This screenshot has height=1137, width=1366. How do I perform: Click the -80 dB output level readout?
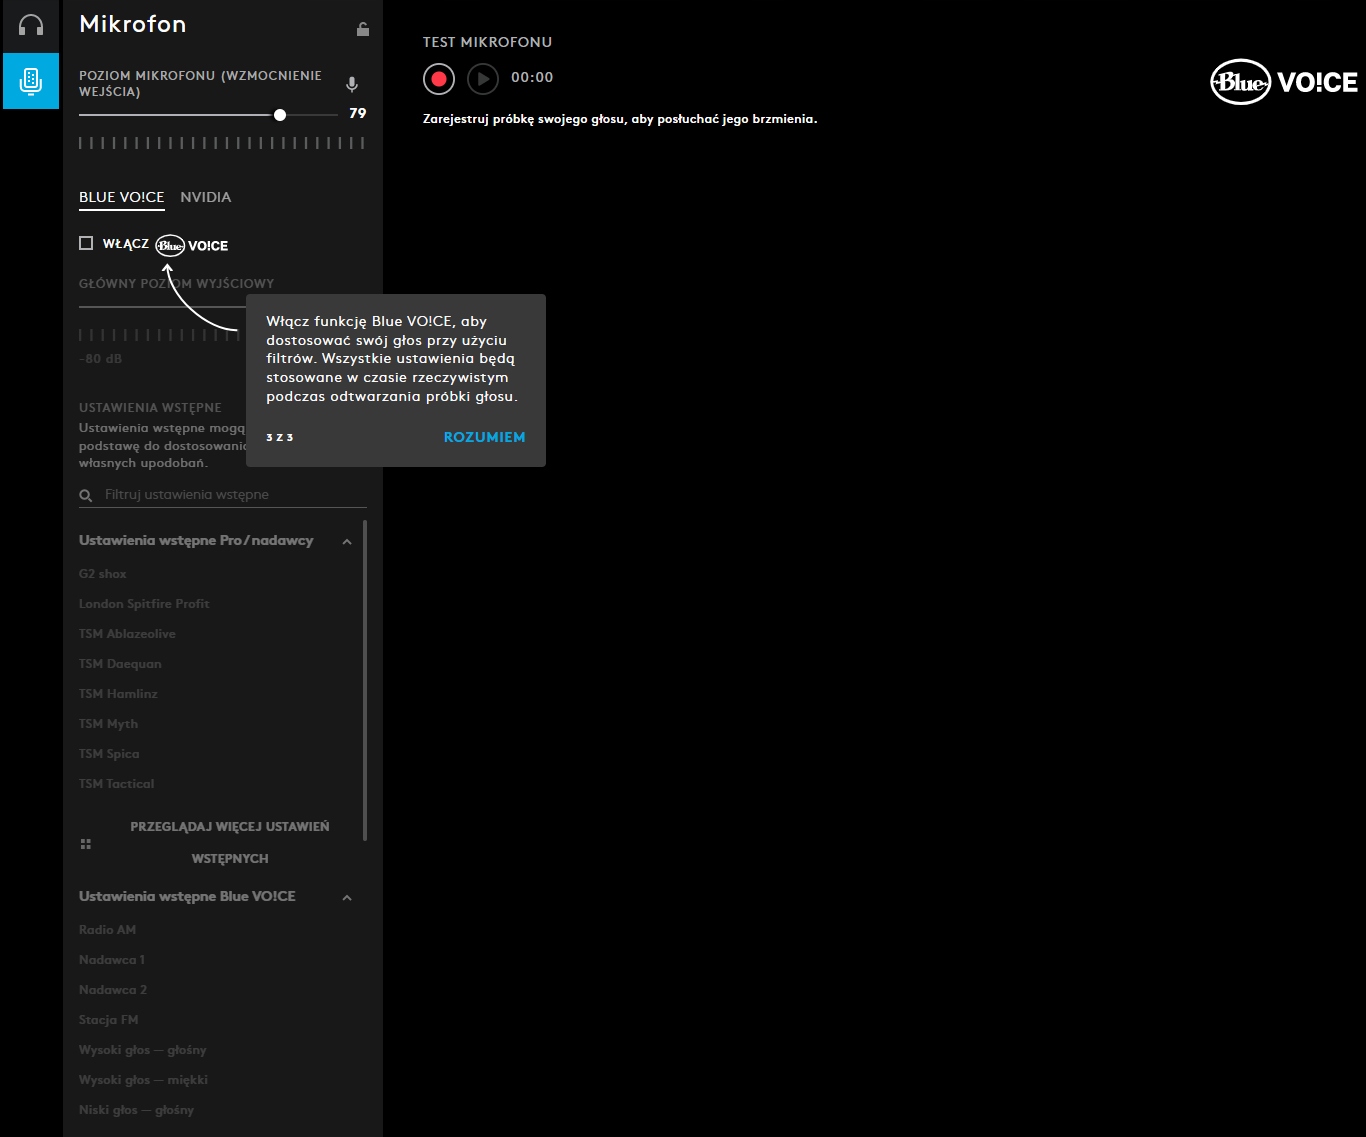click(100, 359)
